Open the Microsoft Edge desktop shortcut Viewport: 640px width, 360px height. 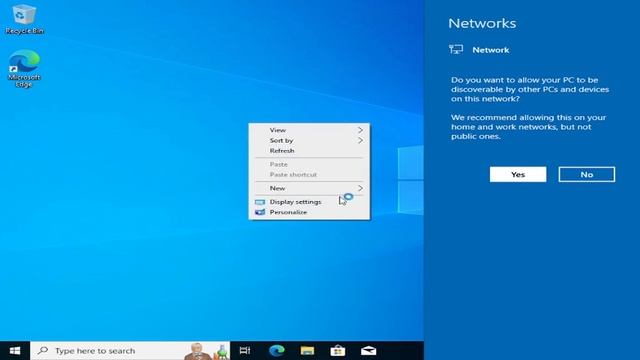(24, 68)
